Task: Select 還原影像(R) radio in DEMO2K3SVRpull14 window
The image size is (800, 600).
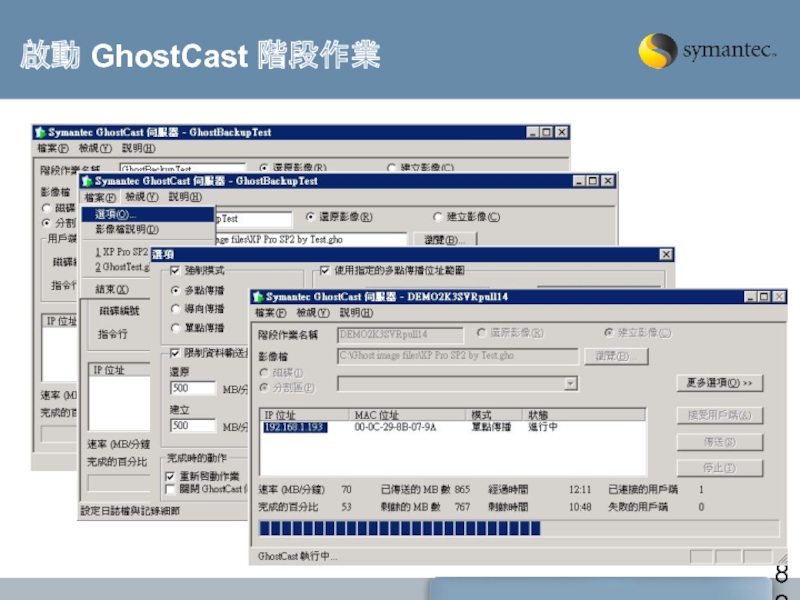Action: (x=481, y=333)
